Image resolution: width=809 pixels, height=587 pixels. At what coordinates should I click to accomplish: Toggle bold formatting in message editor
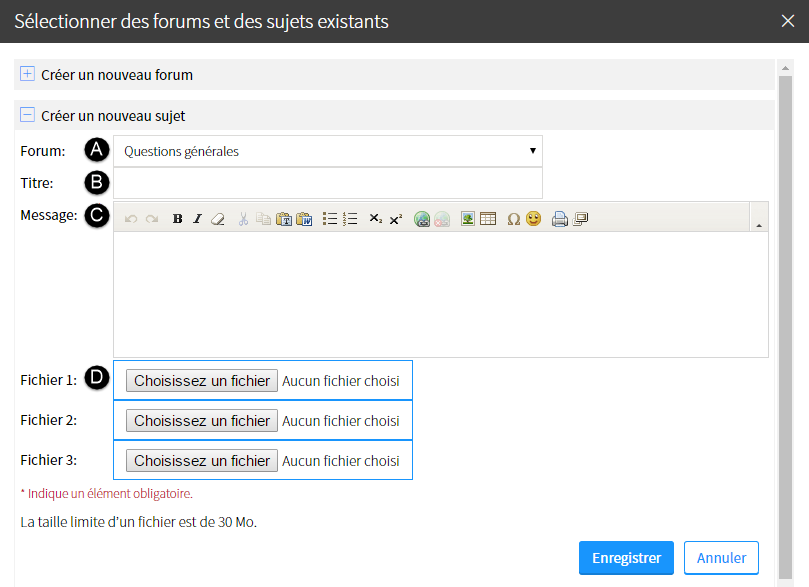click(177, 219)
